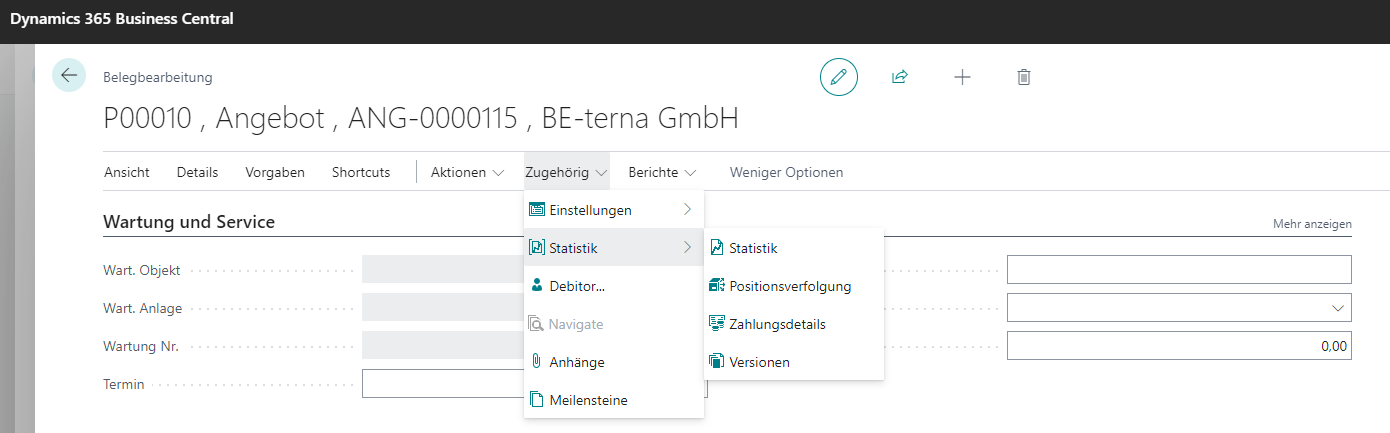
Task: Expand the Aktionen dropdown menu
Action: [x=467, y=172]
